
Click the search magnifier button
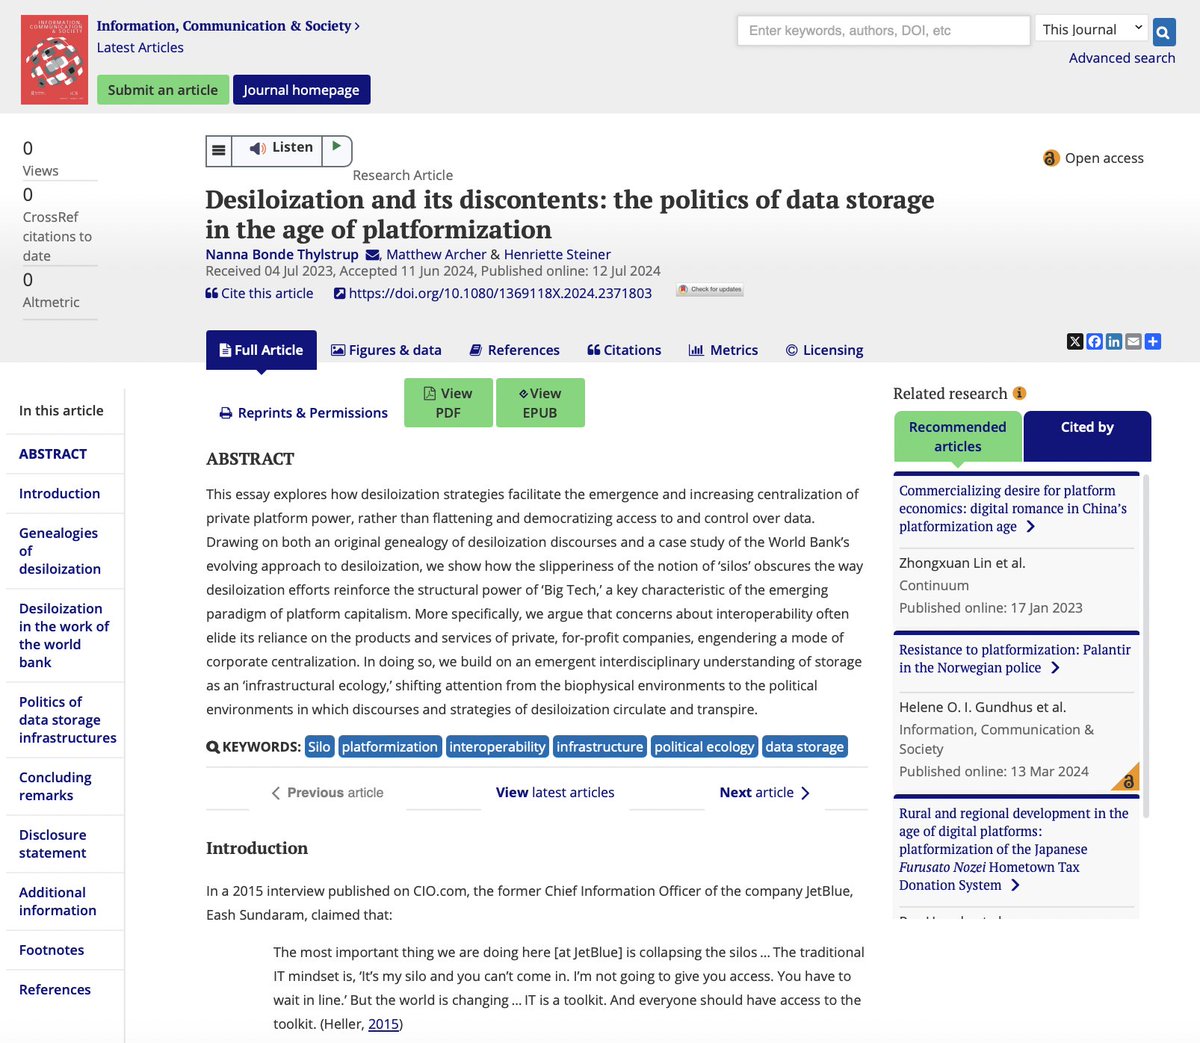tap(1163, 31)
